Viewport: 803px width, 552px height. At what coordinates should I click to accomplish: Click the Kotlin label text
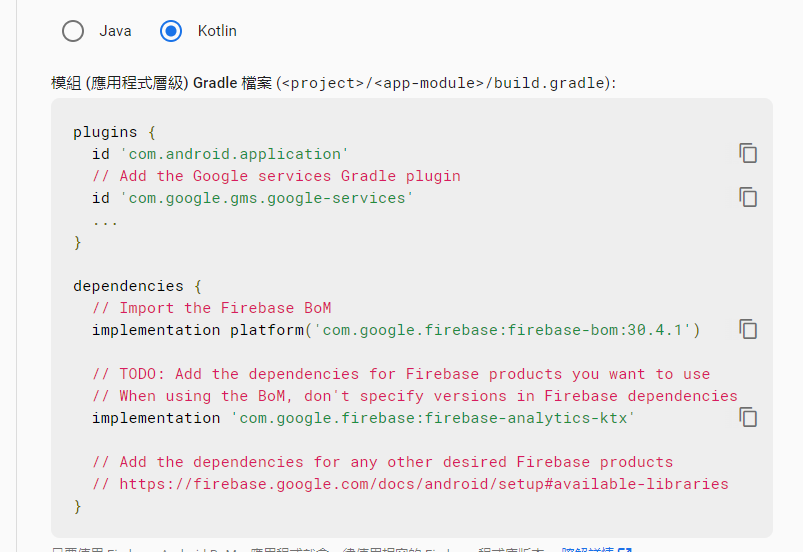pyautogui.click(x=217, y=31)
